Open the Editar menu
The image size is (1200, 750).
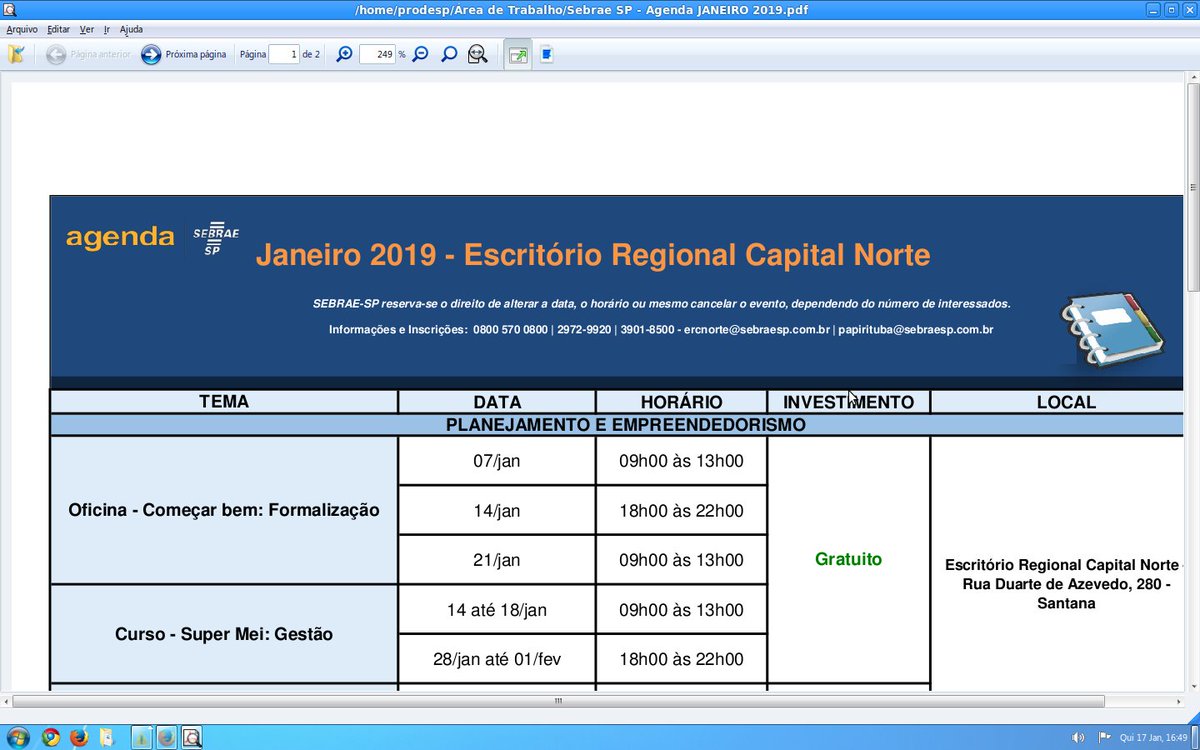pos(59,29)
